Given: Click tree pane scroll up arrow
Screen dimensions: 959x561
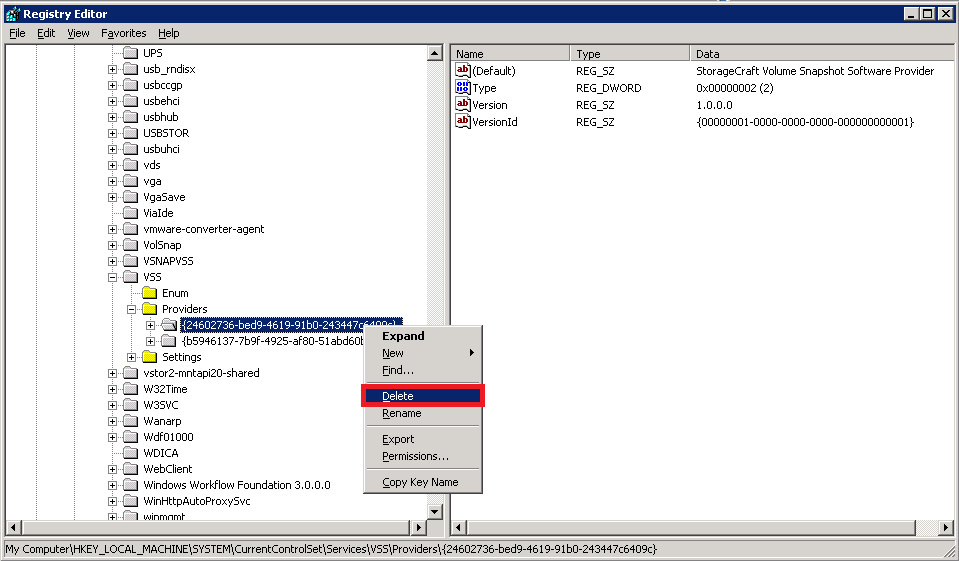Looking at the screenshot, I should (x=435, y=53).
